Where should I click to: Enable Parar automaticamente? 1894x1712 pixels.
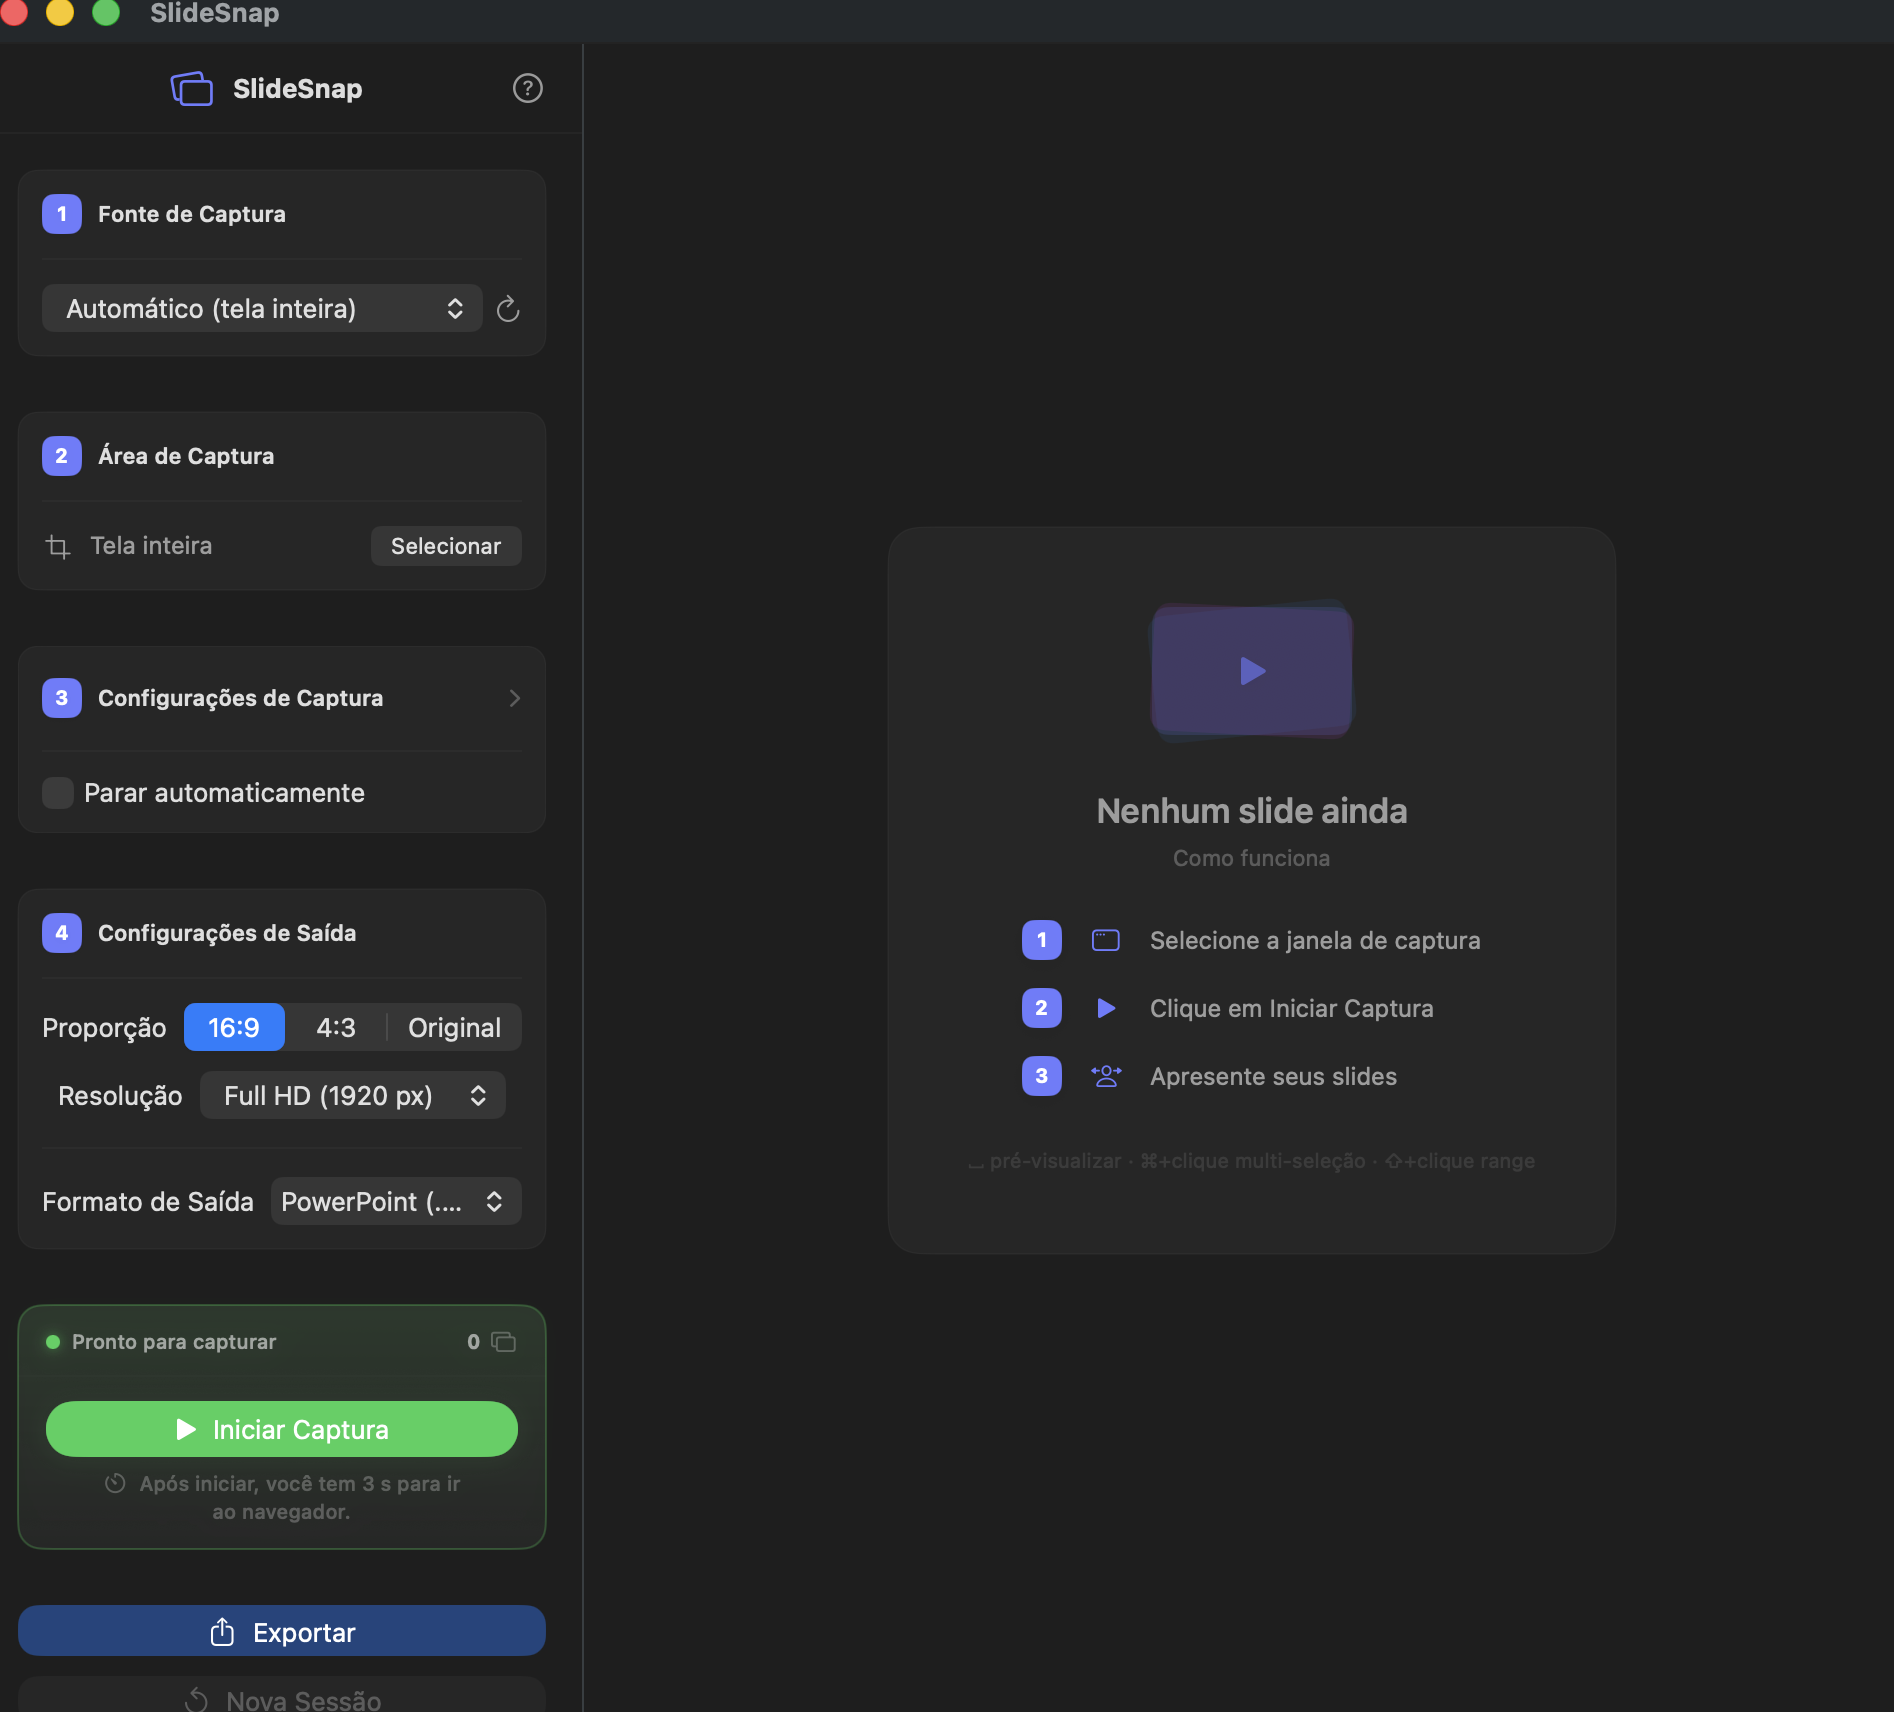tap(57, 793)
